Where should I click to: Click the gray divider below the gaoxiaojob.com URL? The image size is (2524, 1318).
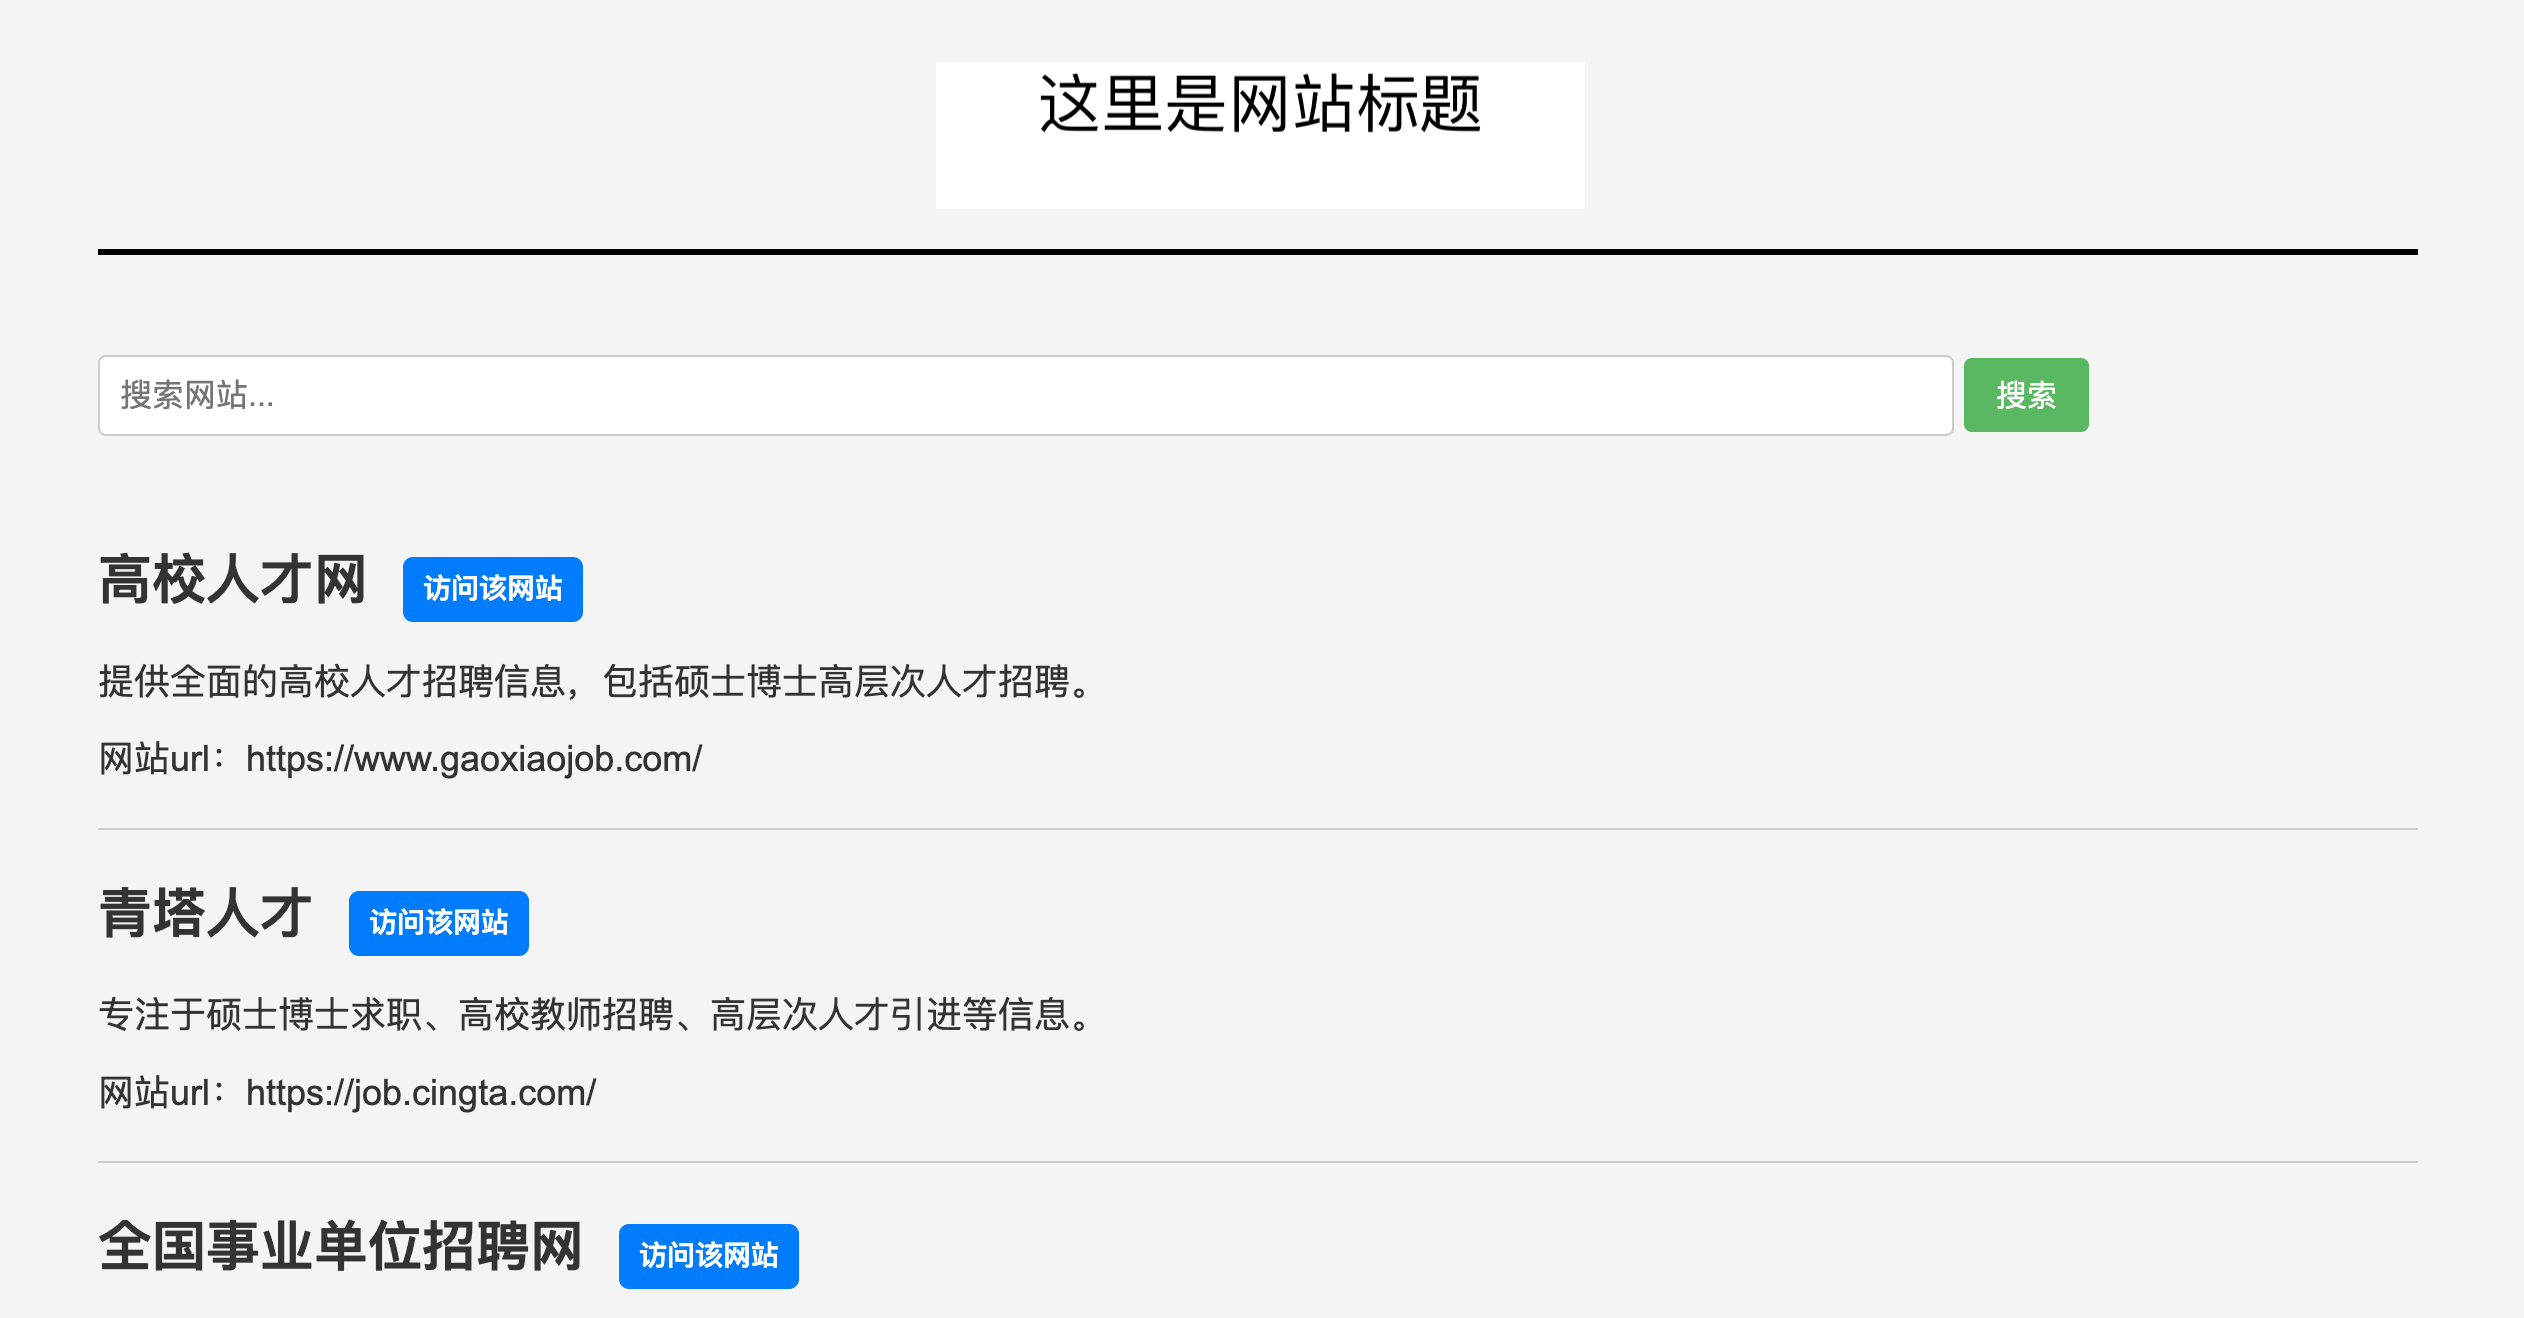(x=1257, y=829)
